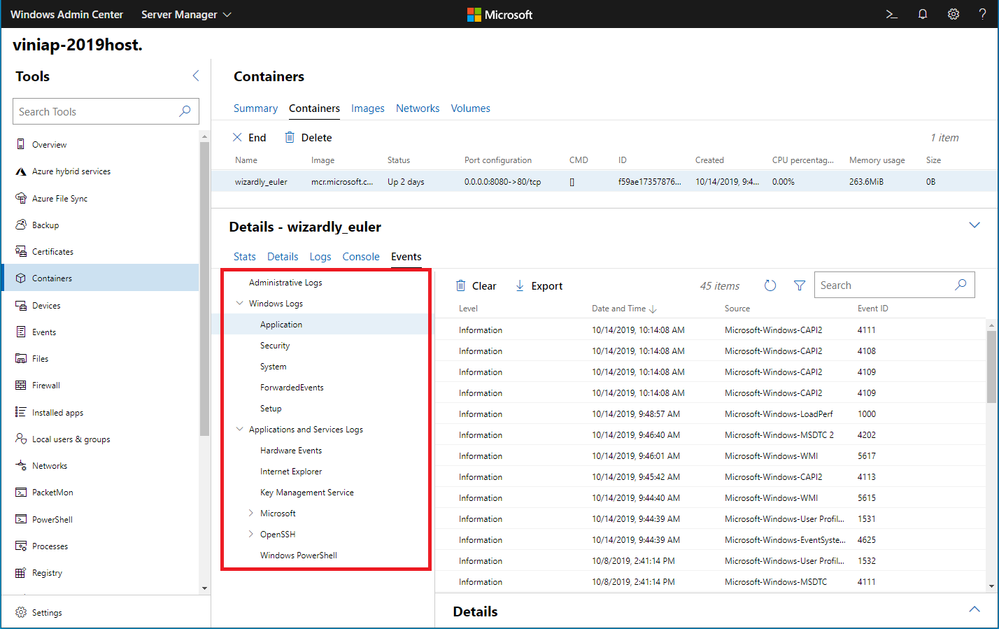
Task: Switch to the Networks tab
Action: [417, 108]
